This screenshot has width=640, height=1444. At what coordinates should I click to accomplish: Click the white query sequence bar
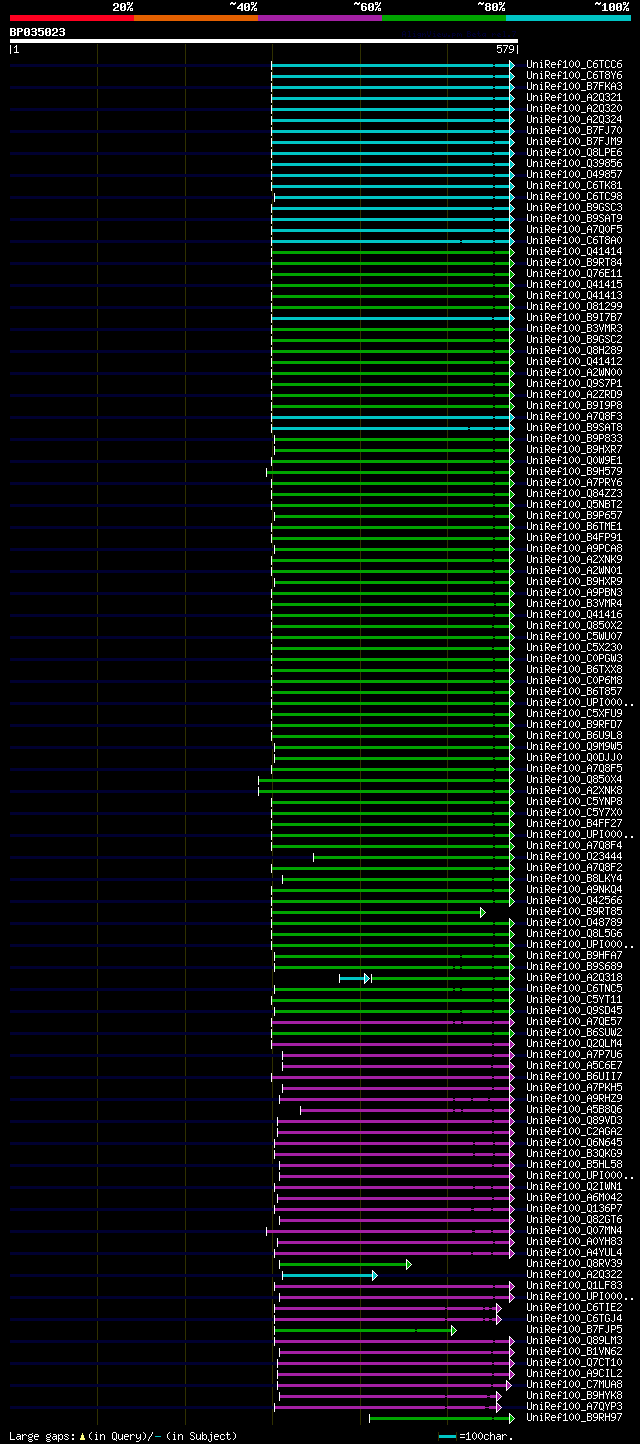(x=264, y=41)
